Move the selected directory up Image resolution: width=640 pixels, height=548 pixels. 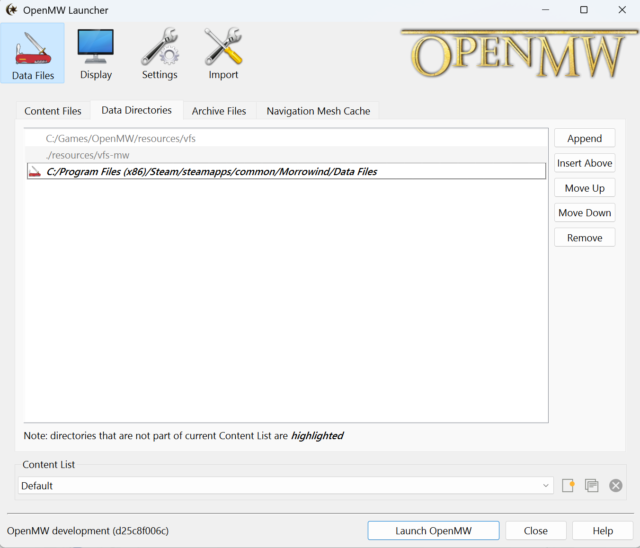(x=584, y=188)
